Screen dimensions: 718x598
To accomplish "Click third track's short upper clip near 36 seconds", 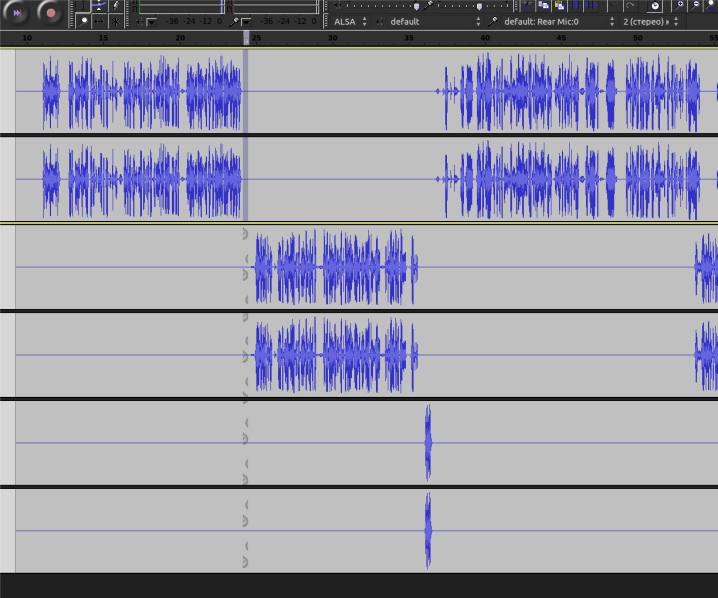I will (x=428, y=442).
